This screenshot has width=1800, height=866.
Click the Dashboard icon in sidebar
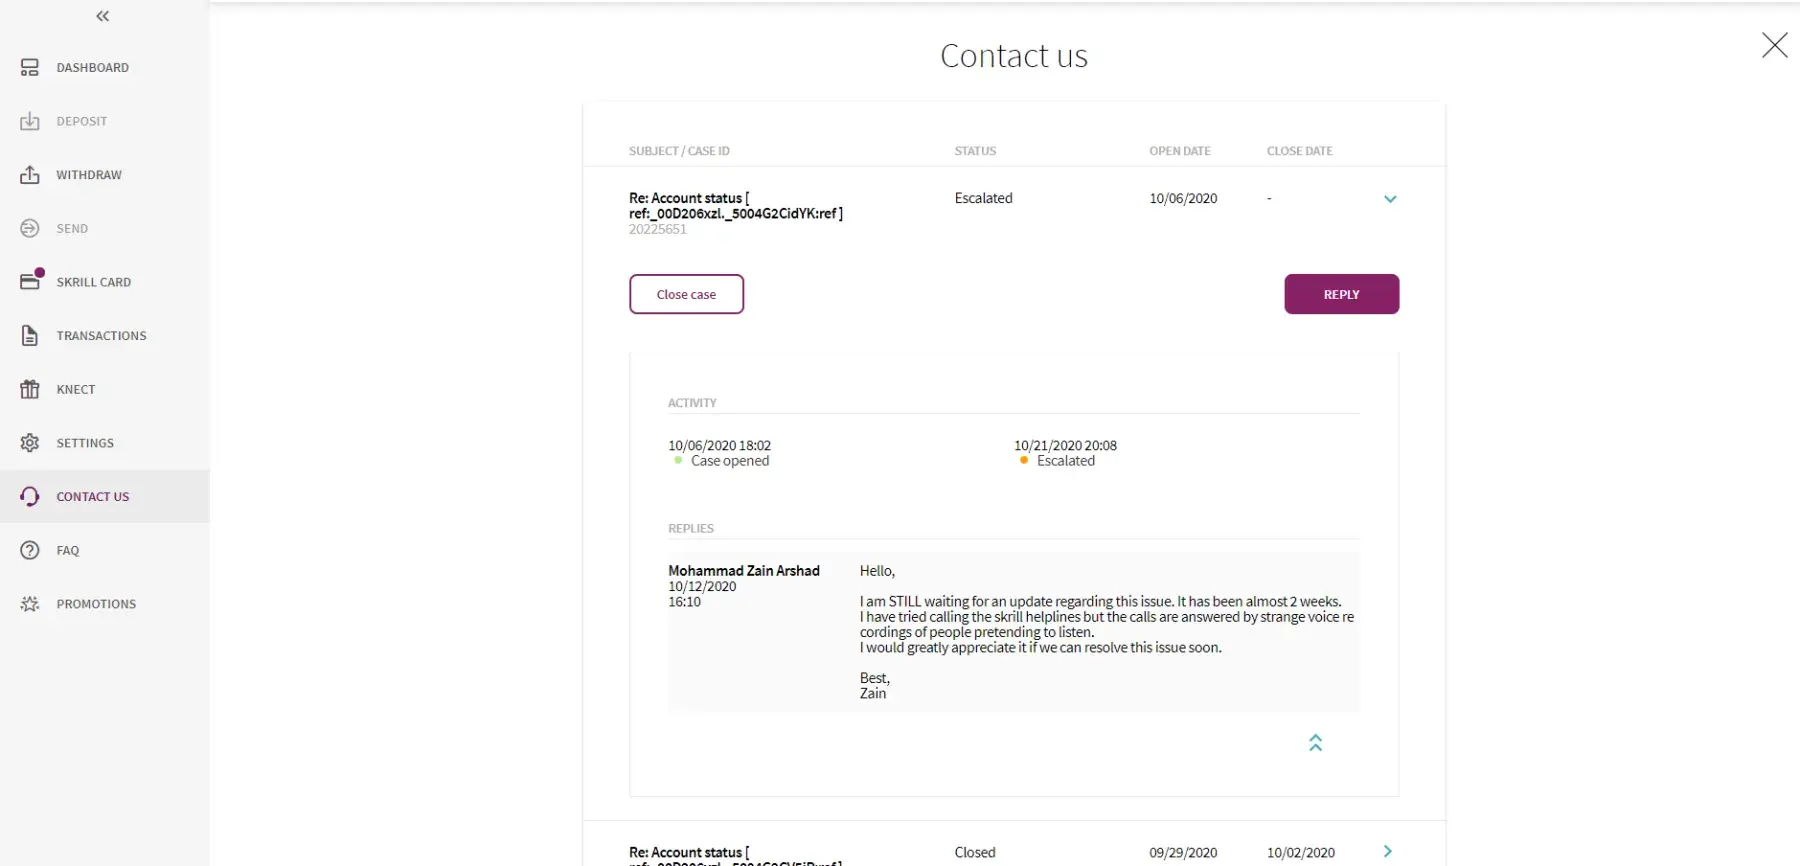click(30, 68)
